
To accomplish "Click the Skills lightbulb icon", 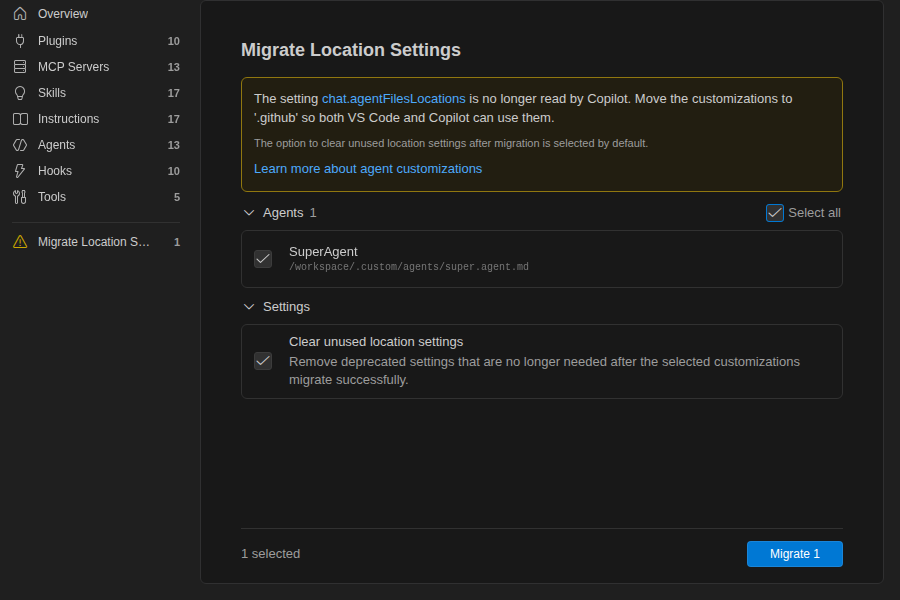I will click(x=20, y=93).
